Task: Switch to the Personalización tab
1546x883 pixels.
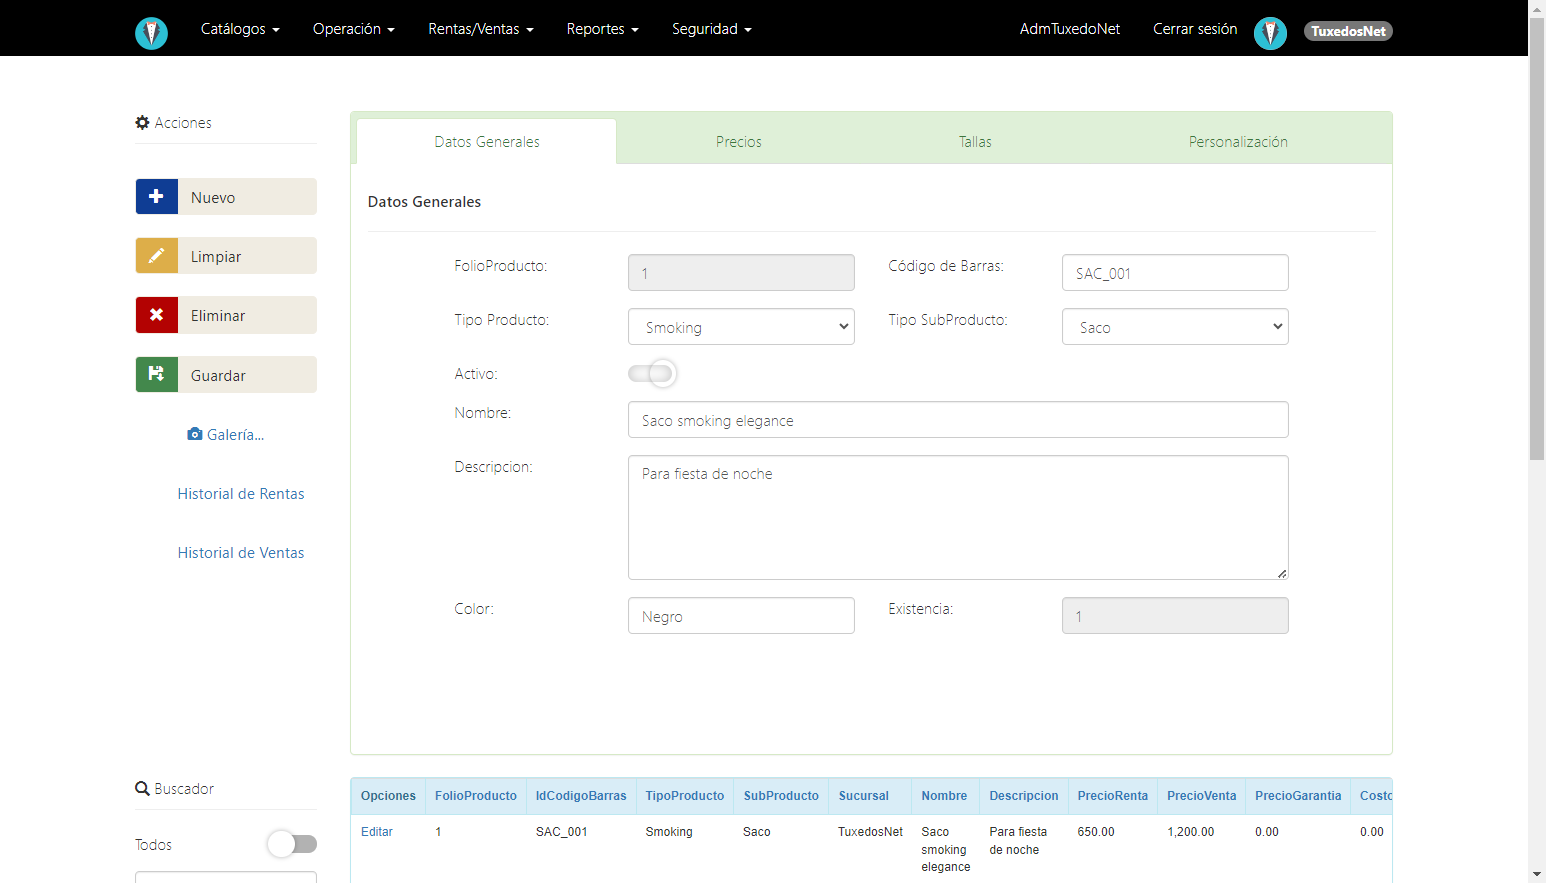Action: [x=1238, y=142]
